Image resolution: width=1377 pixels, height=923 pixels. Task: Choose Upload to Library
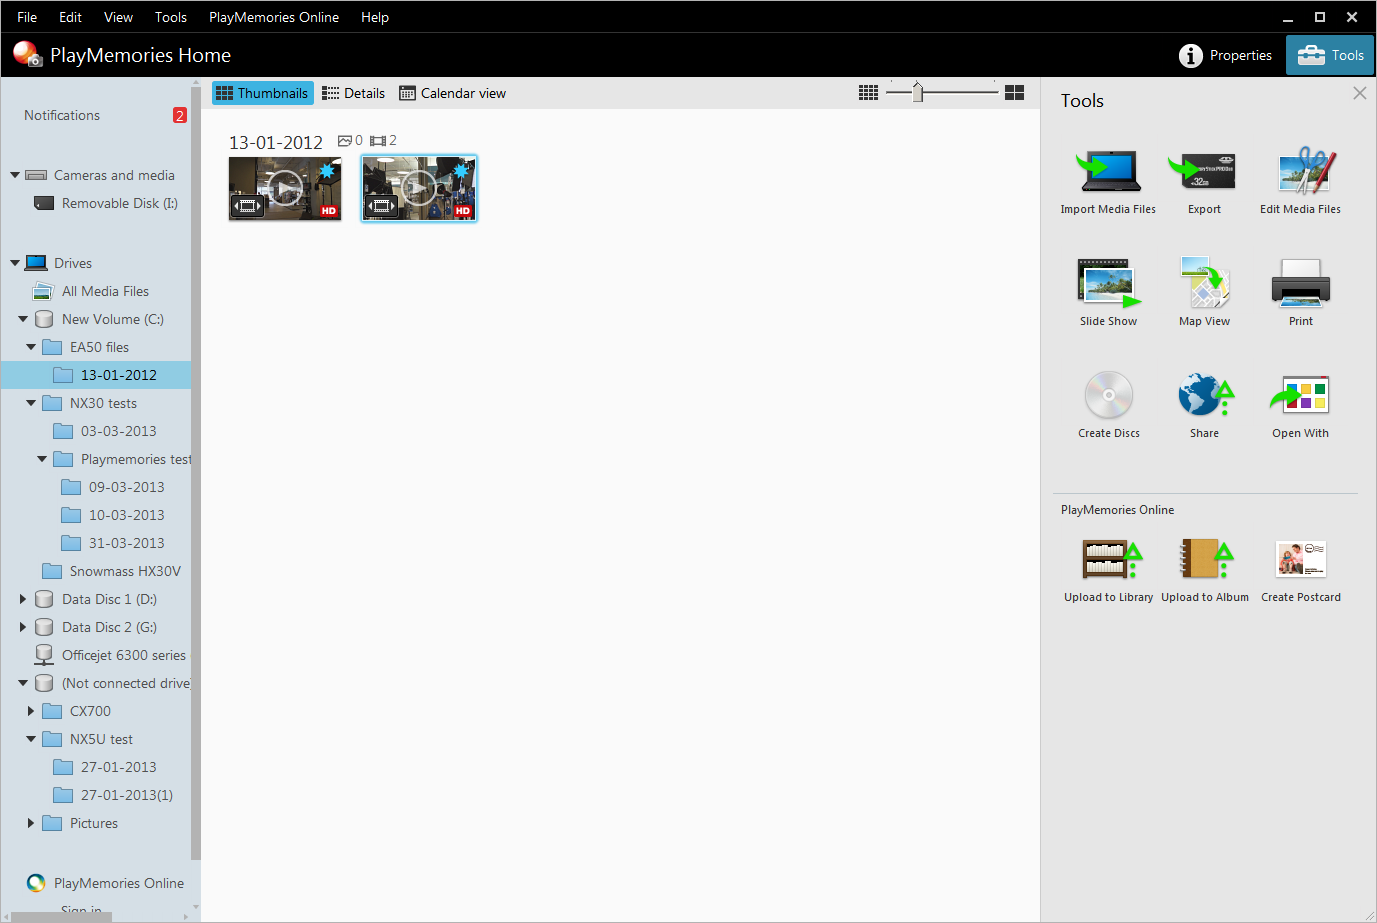click(1108, 570)
